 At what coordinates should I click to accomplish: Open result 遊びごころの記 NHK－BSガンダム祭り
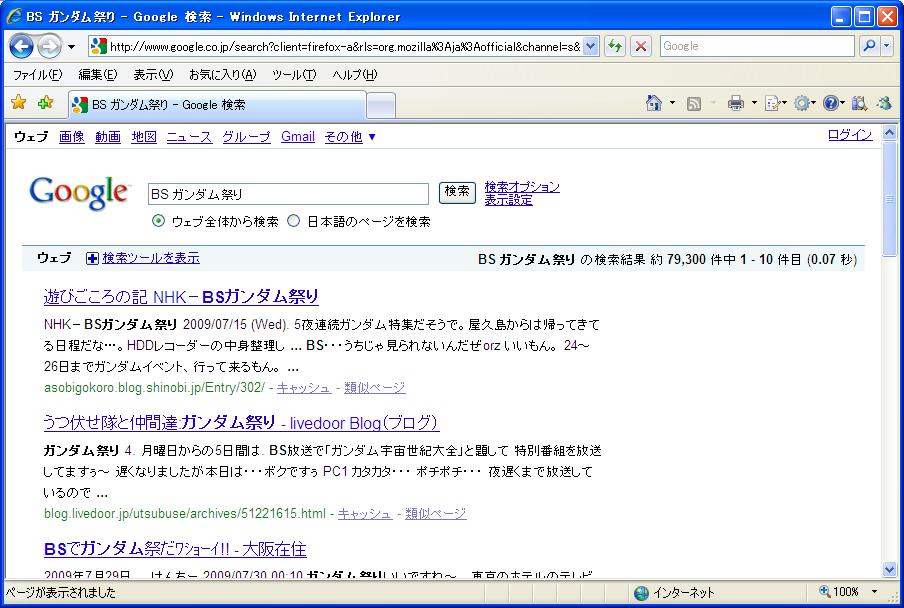coord(181,296)
